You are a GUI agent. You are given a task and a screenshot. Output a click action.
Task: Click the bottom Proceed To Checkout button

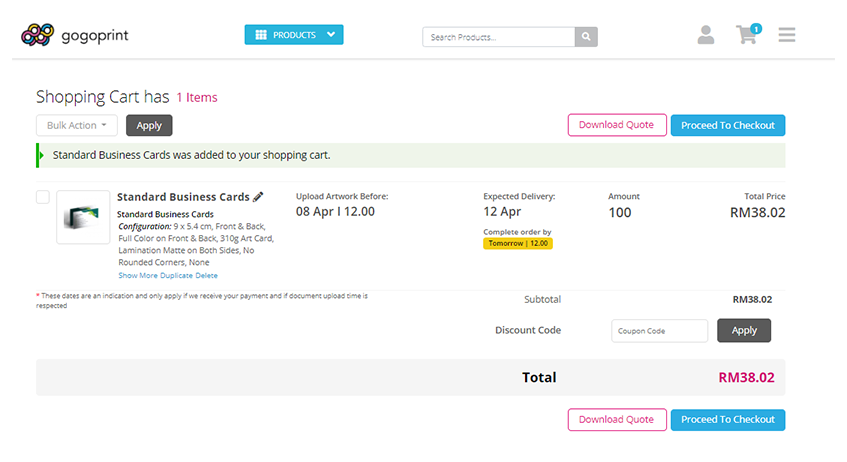(x=727, y=420)
